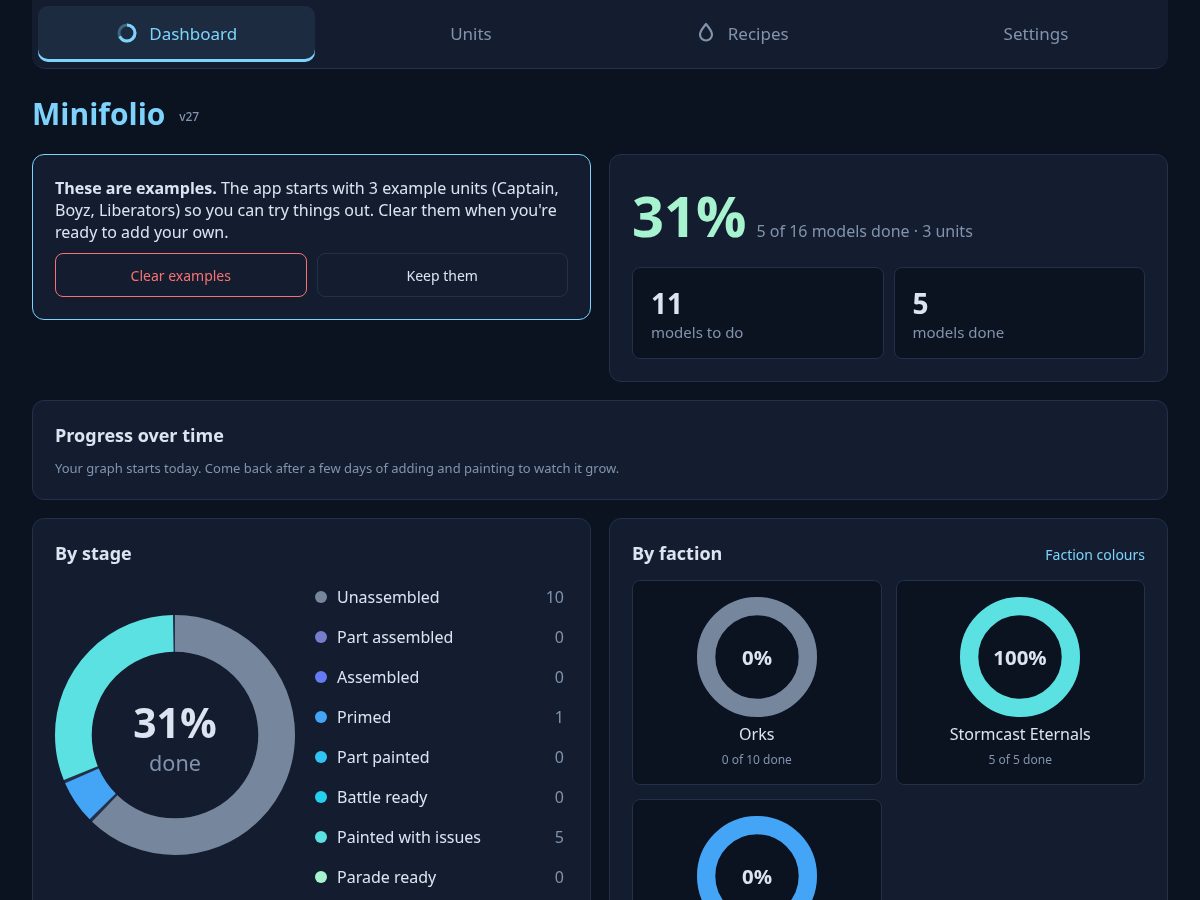Screen dimensions: 1200x900
Task: Click the Primed stage label
Action: [364, 717]
